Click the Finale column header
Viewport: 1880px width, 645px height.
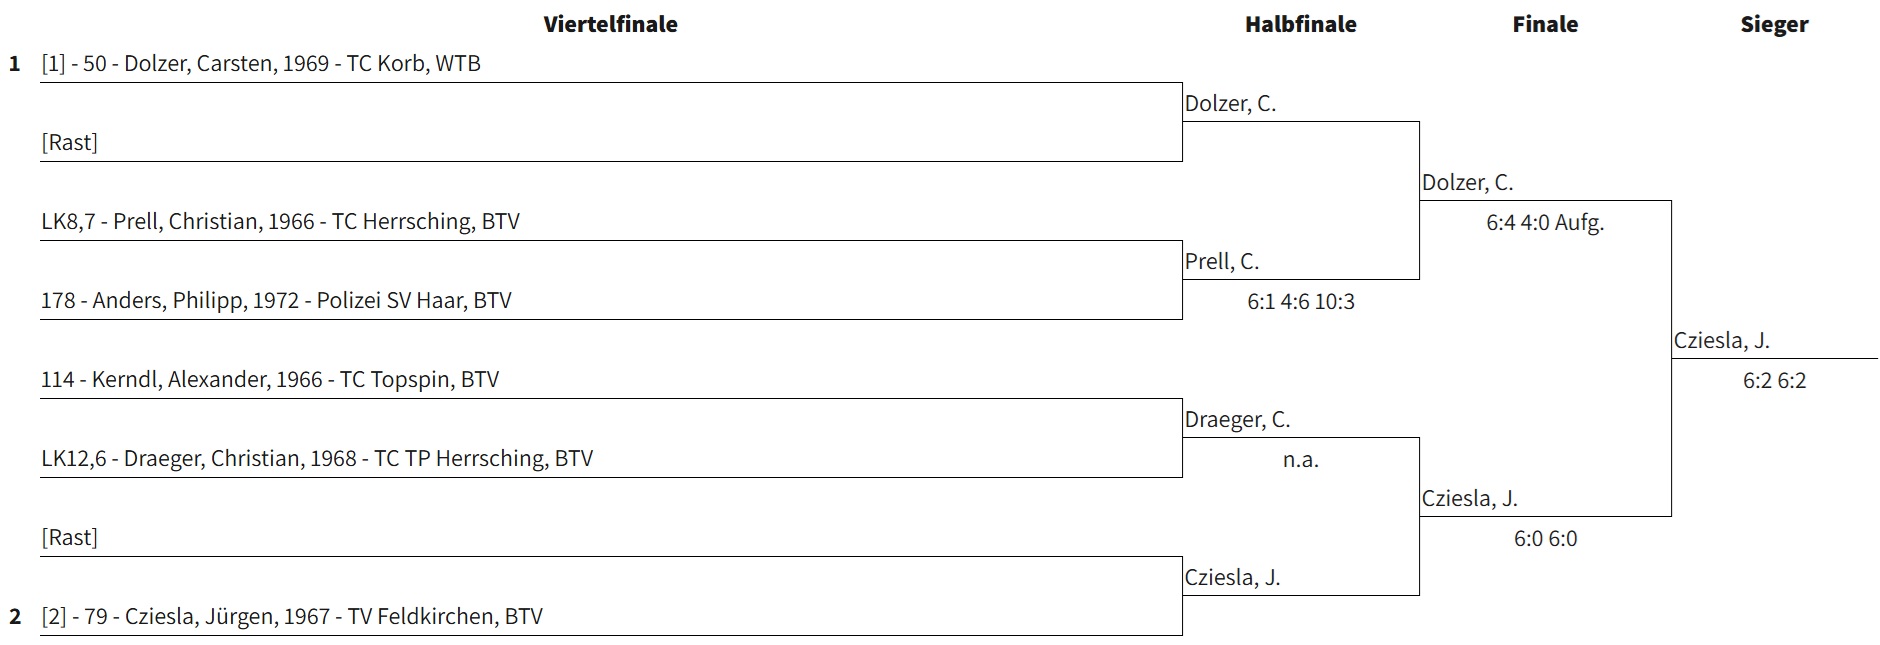(1545, 24)
